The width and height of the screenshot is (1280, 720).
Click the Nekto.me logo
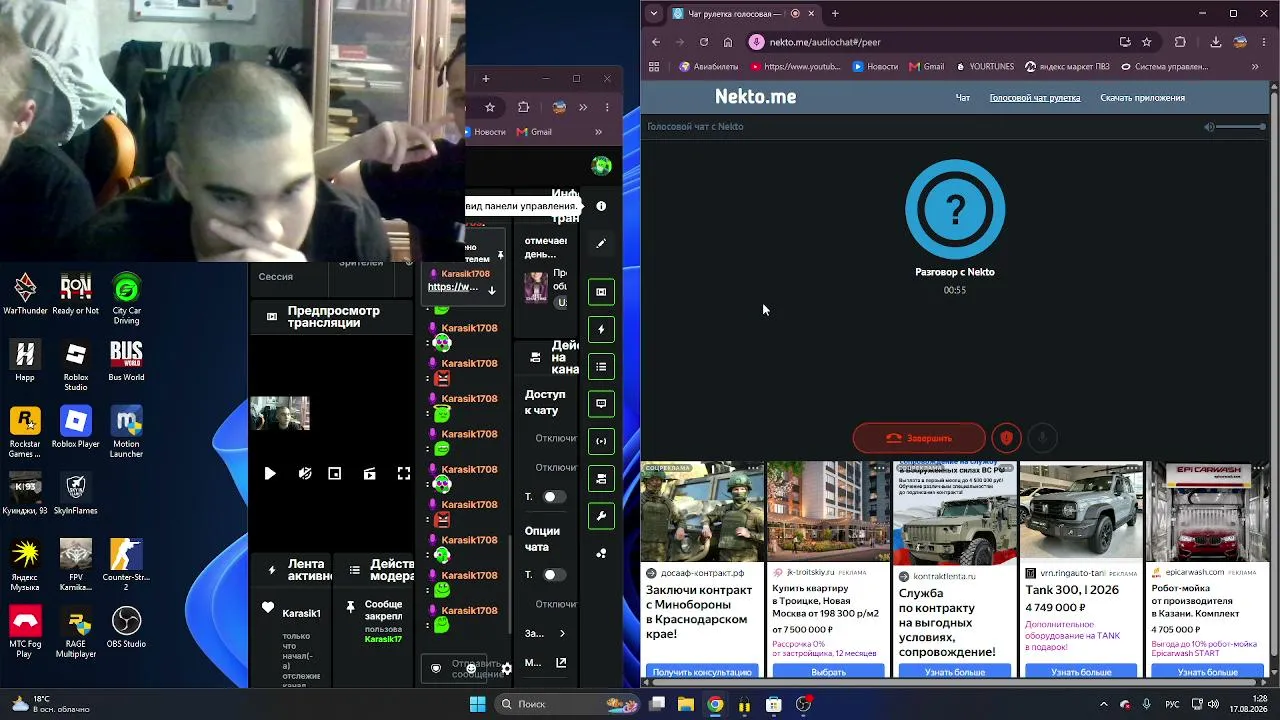coord(755,97)
